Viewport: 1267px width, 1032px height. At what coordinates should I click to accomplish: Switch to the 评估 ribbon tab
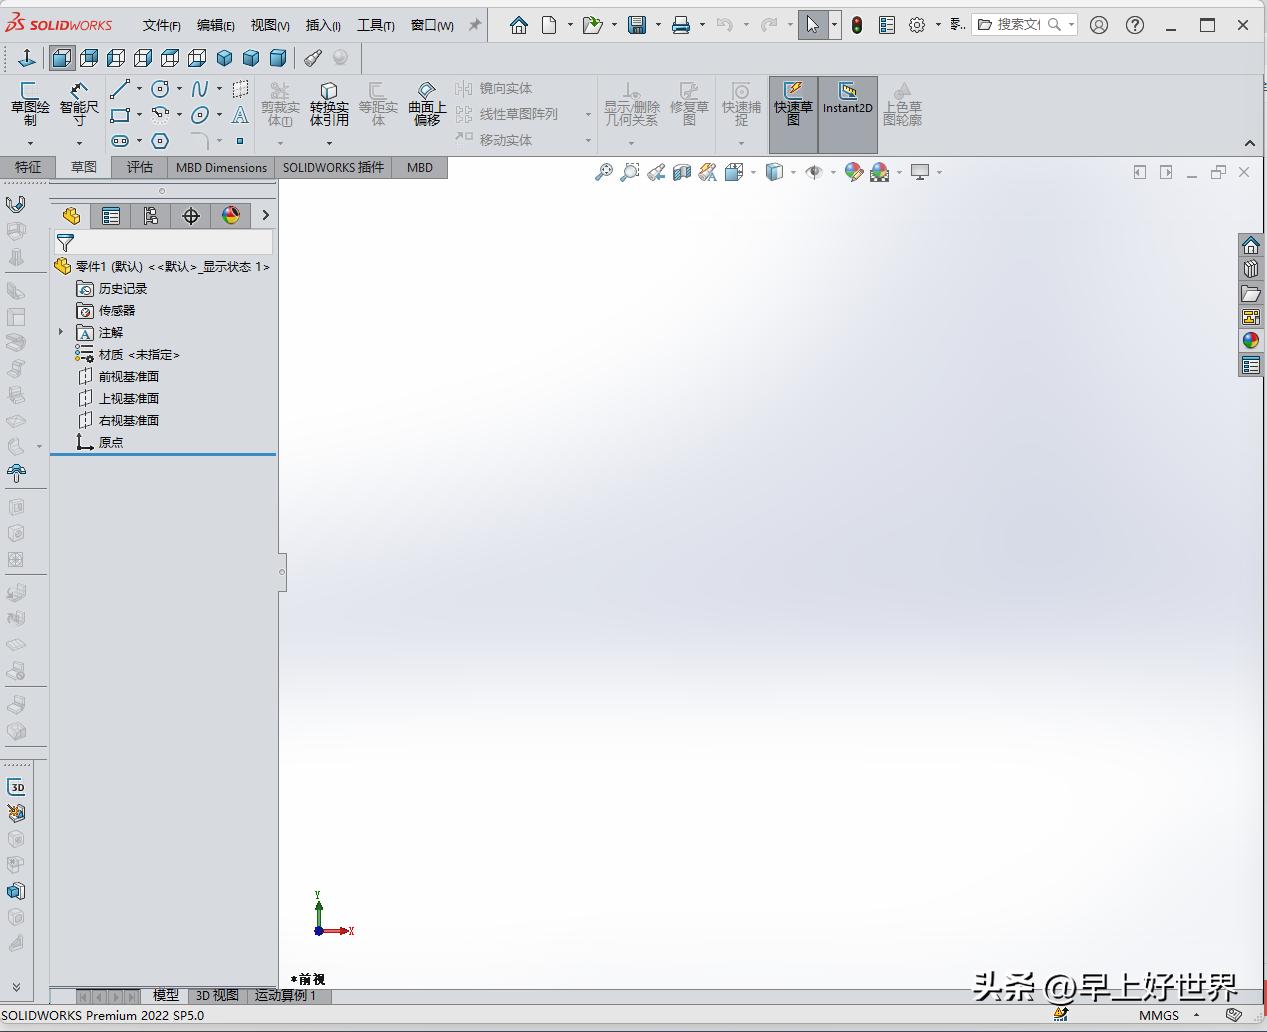138,167
